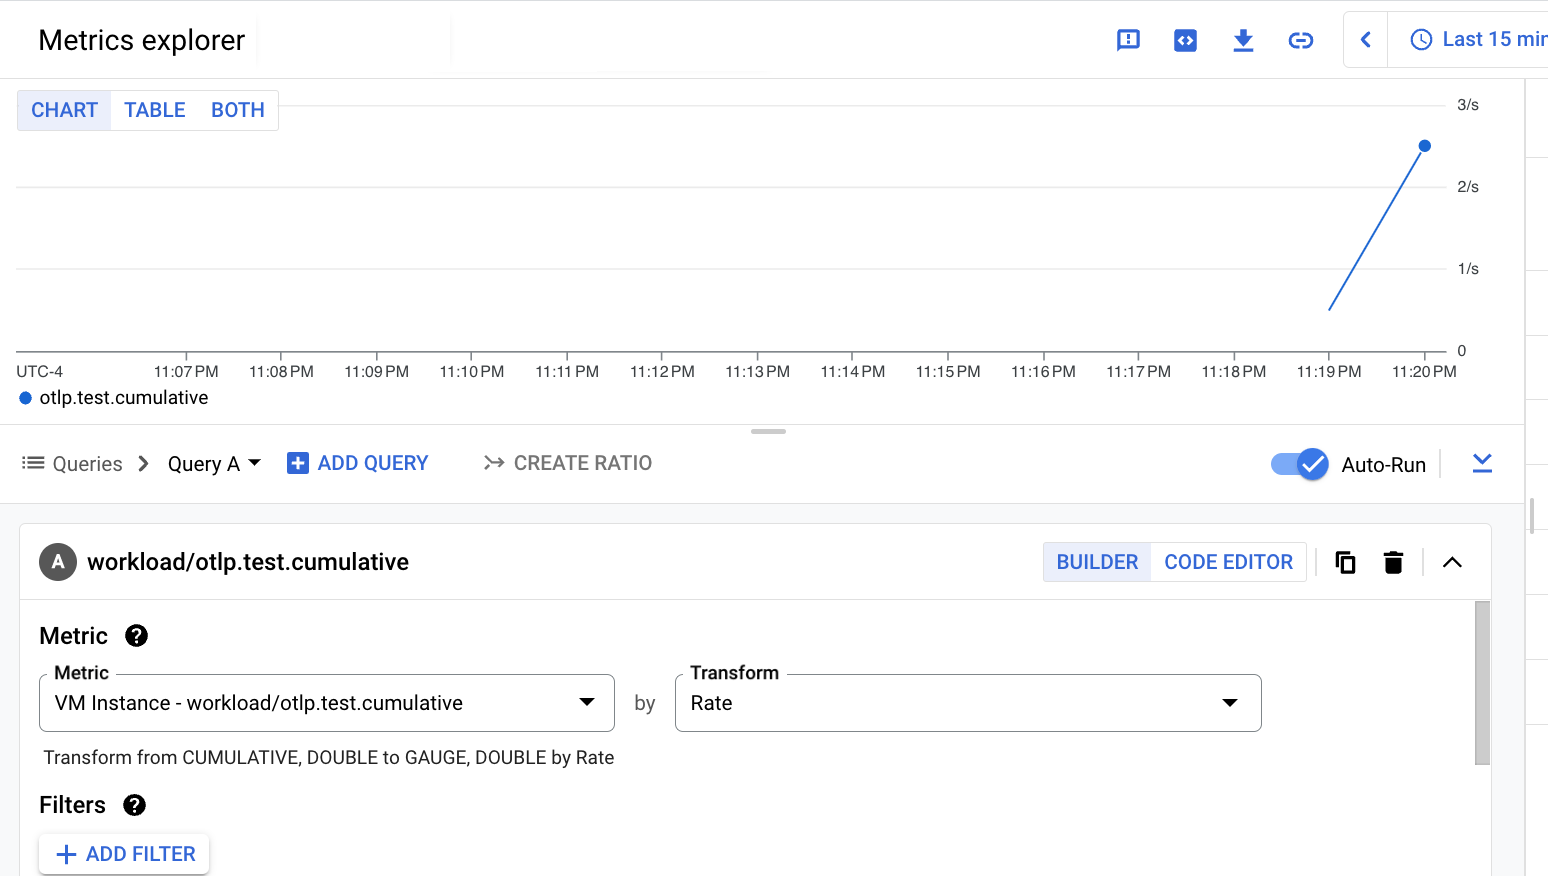The image size is (1548, 876).
Task: Switch to the CODE EDITOR tab
Action: point(1228,561)
